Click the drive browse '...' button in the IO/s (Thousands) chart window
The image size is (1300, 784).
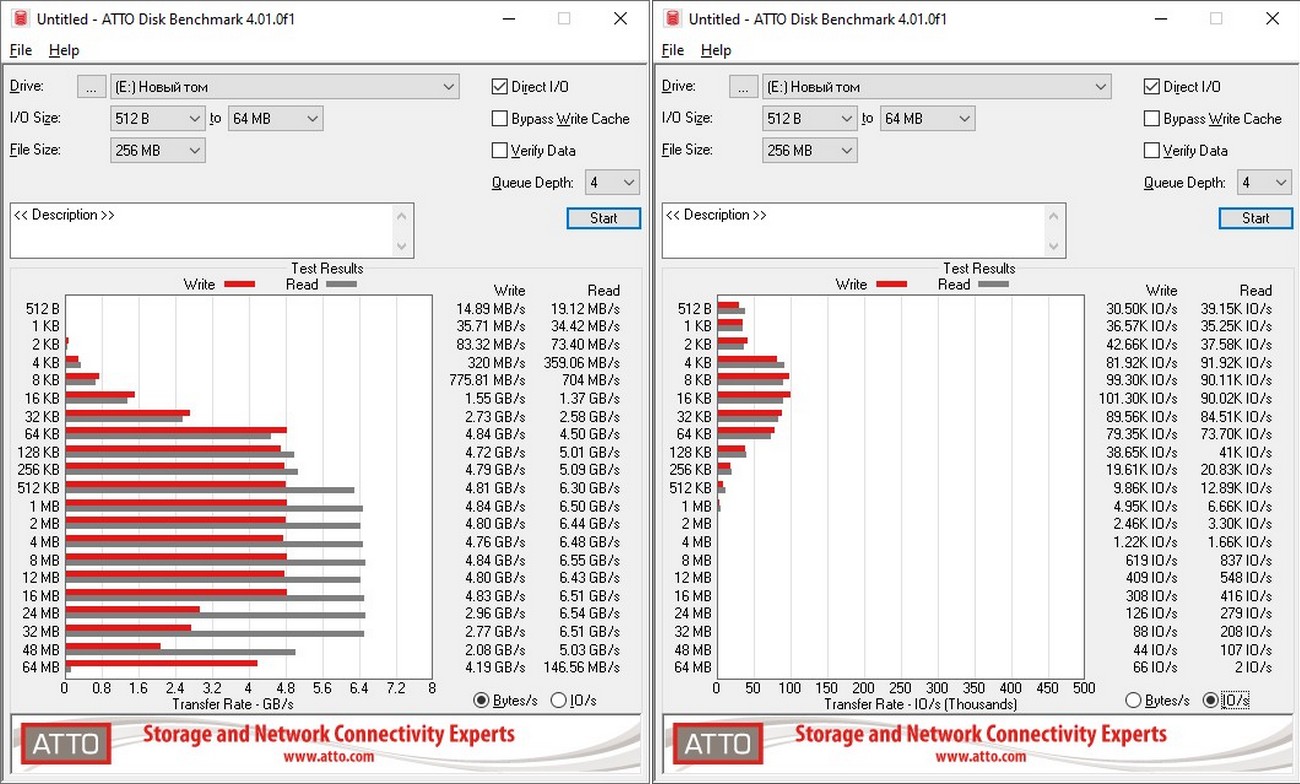743,87
